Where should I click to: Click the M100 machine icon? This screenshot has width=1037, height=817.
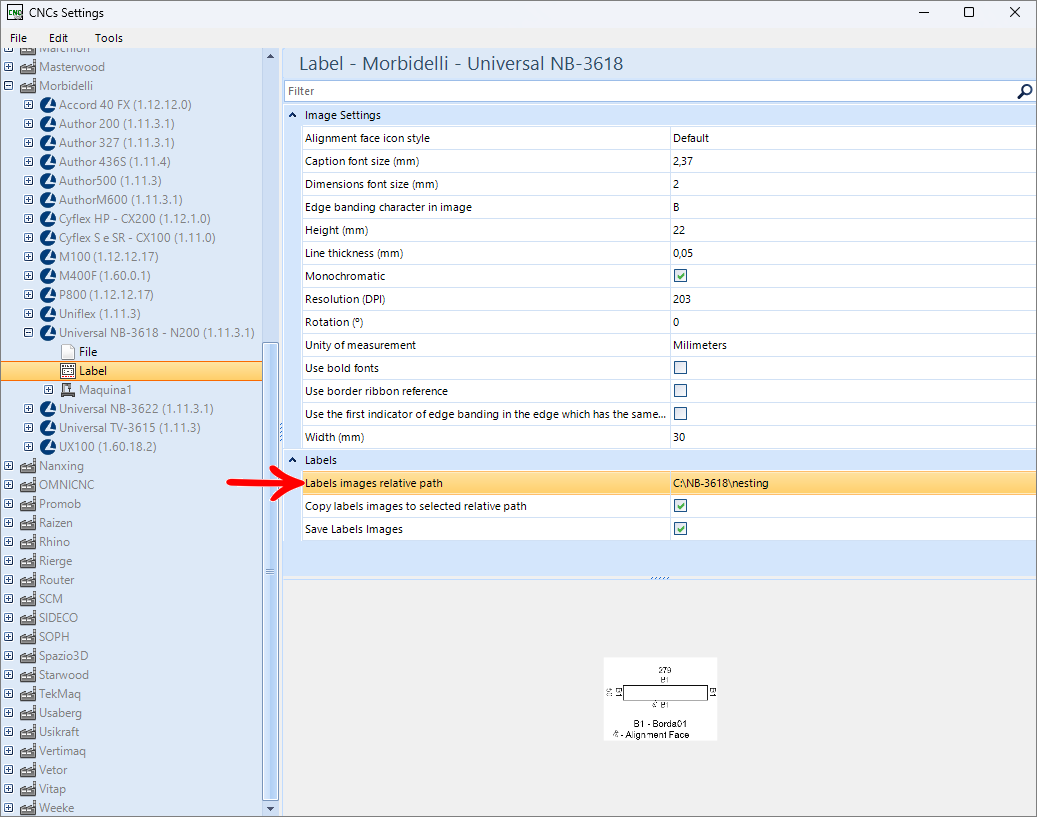point(48,257)
